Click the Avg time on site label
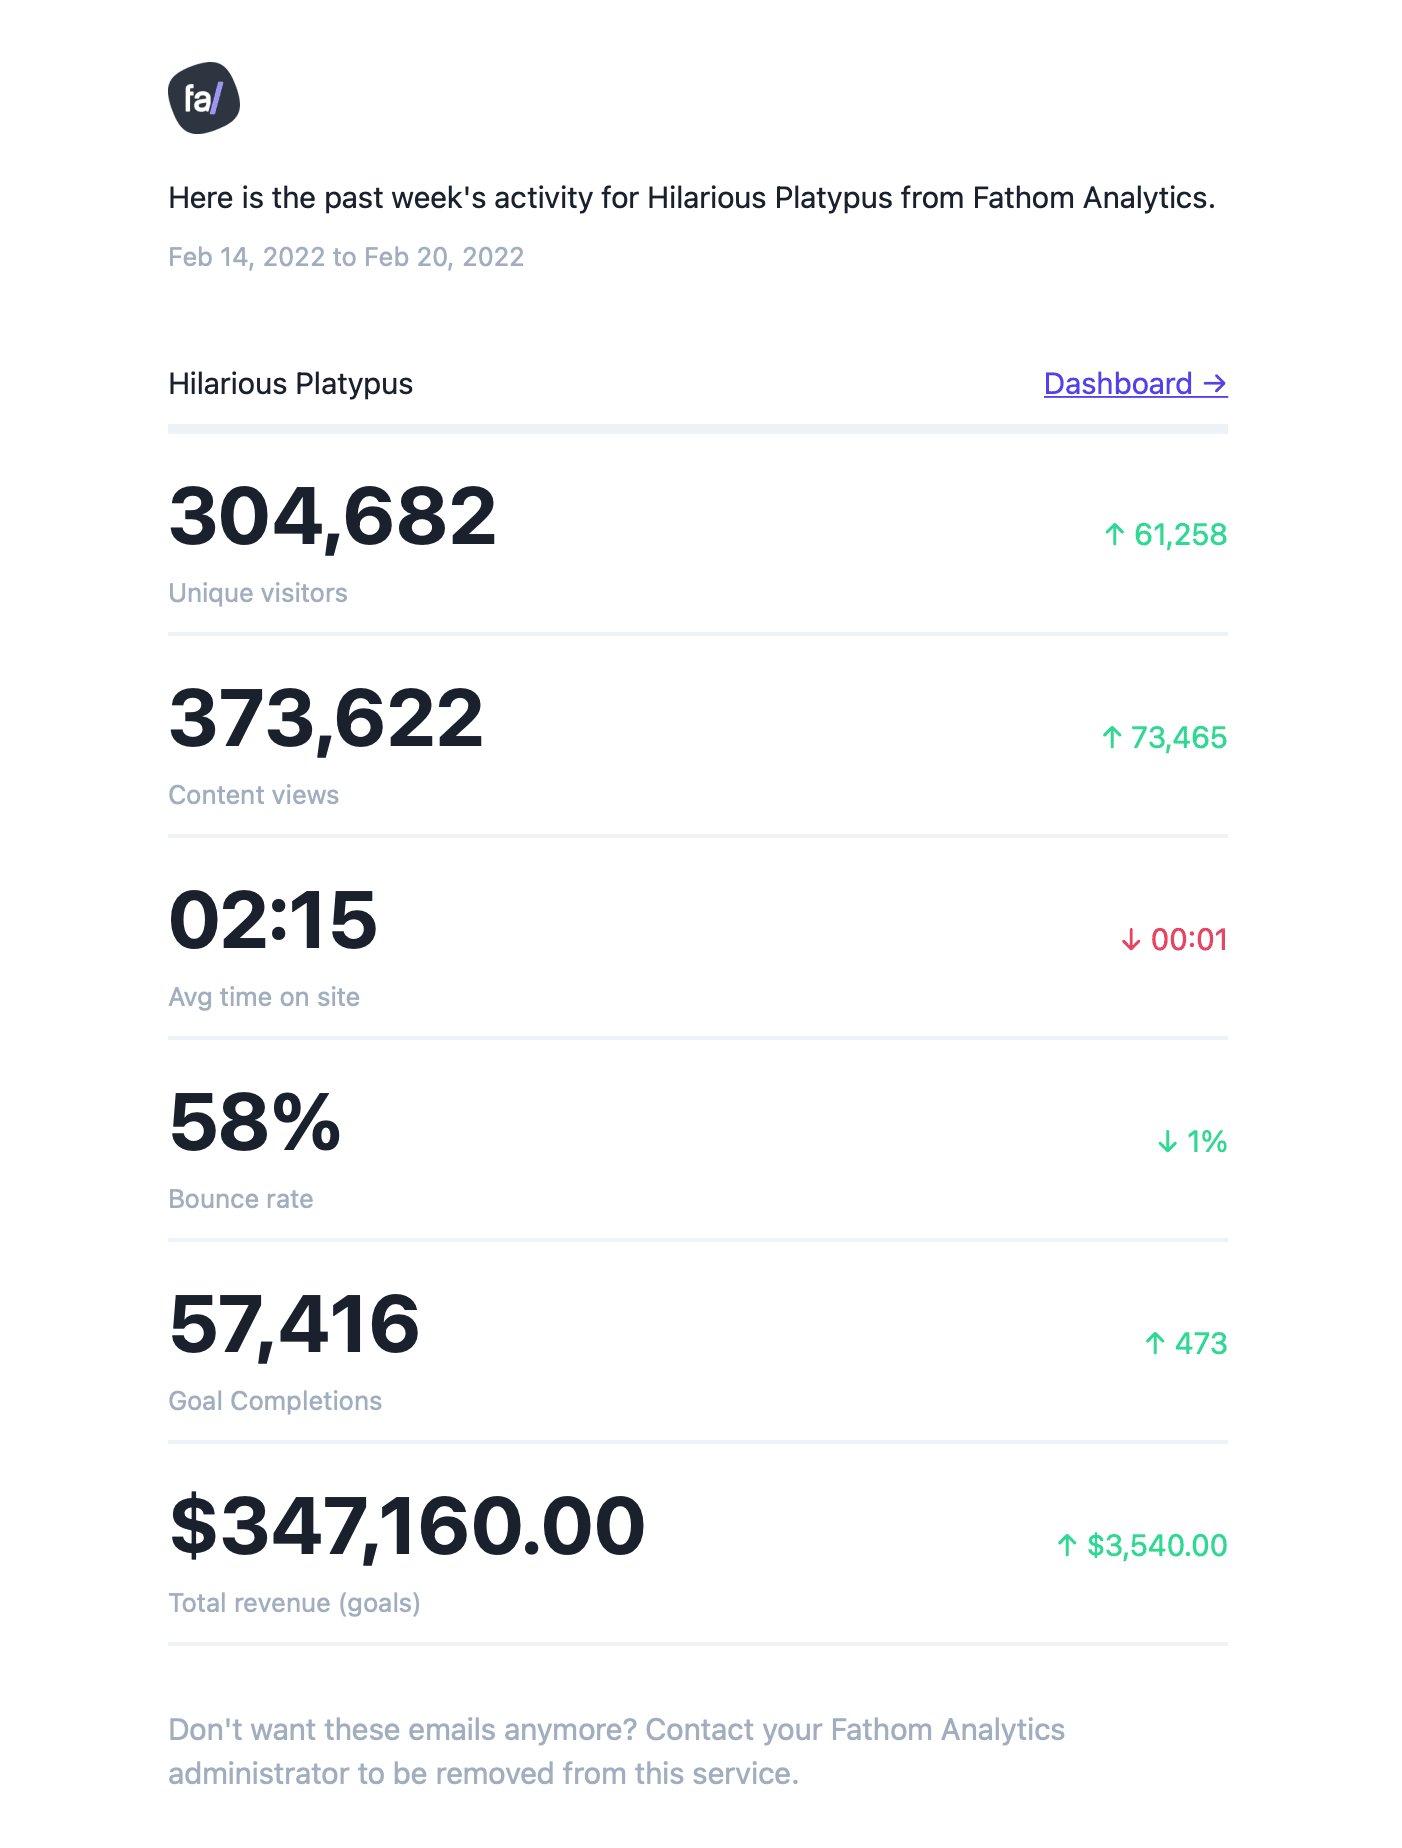This screenshot has height=1848, width=1402. [264, 997]
